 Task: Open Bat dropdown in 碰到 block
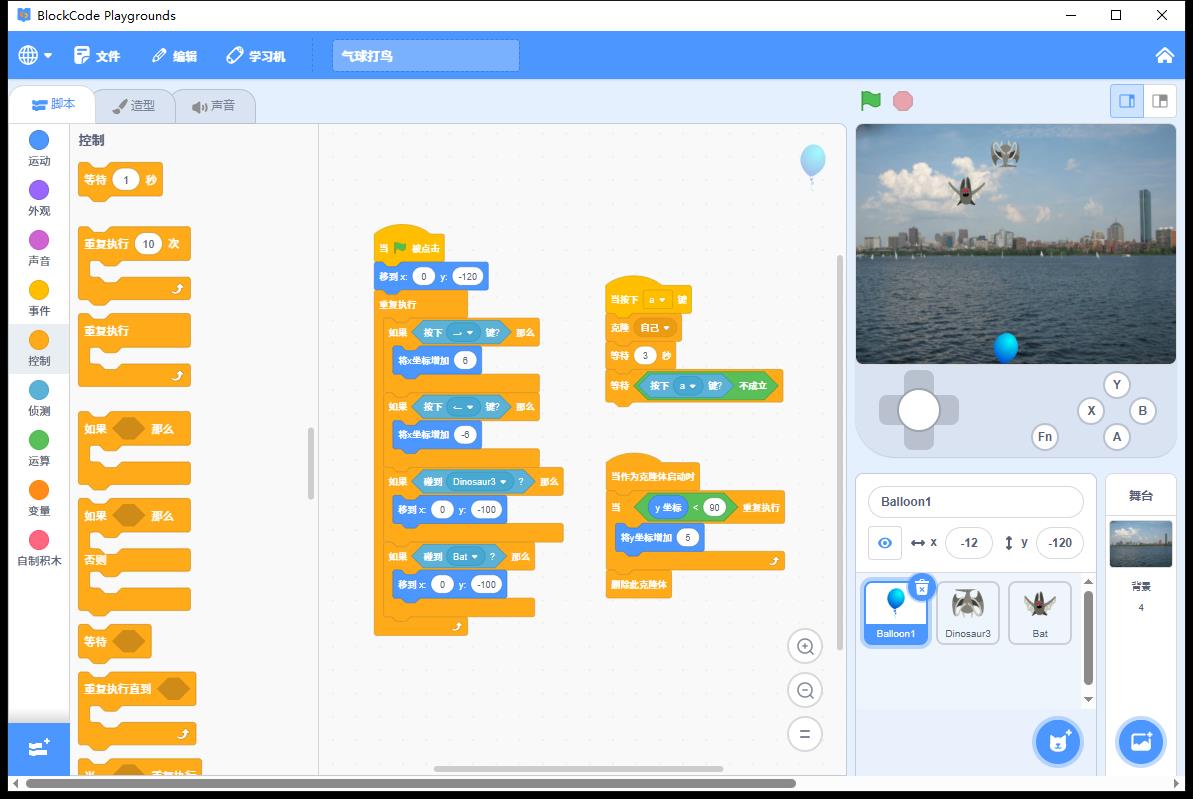(465, 556)
